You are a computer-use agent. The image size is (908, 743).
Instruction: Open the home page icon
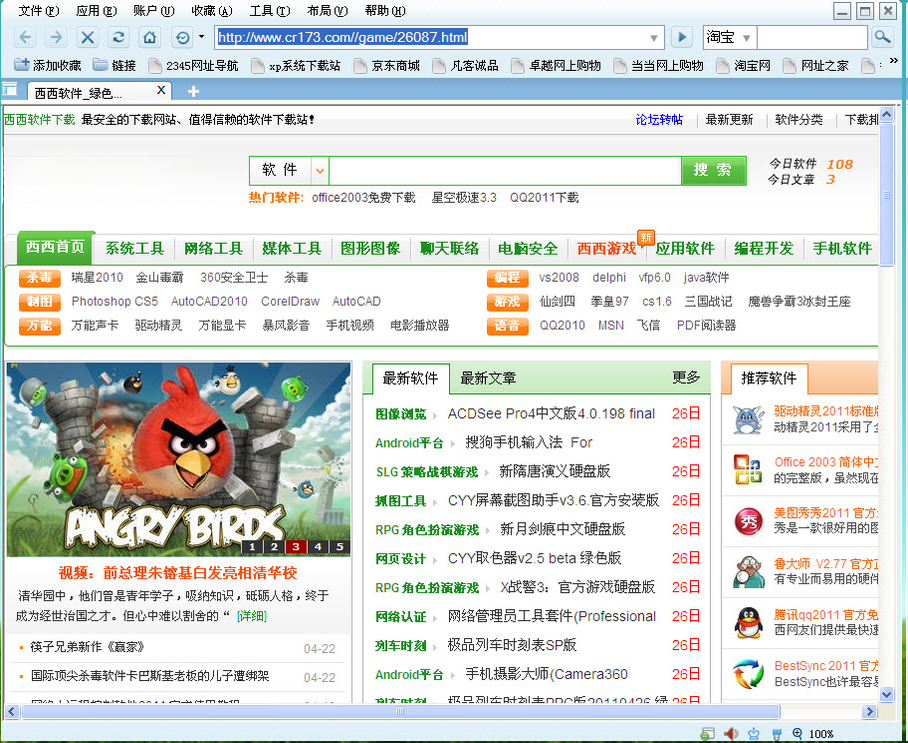[150, 38]
